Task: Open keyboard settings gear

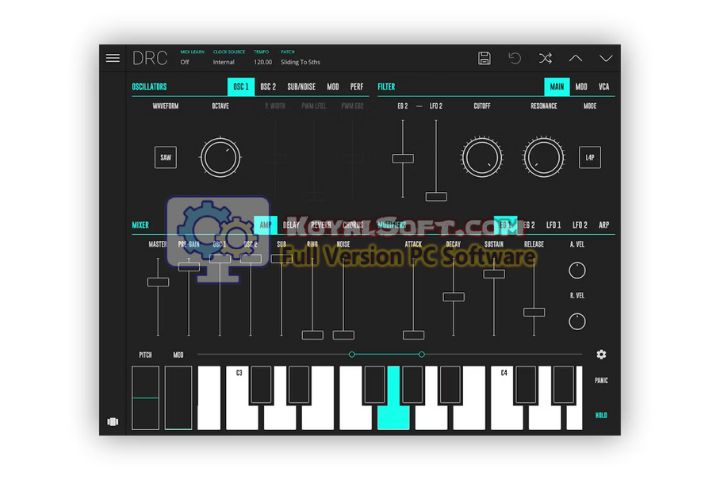Action: click(601, 354)
